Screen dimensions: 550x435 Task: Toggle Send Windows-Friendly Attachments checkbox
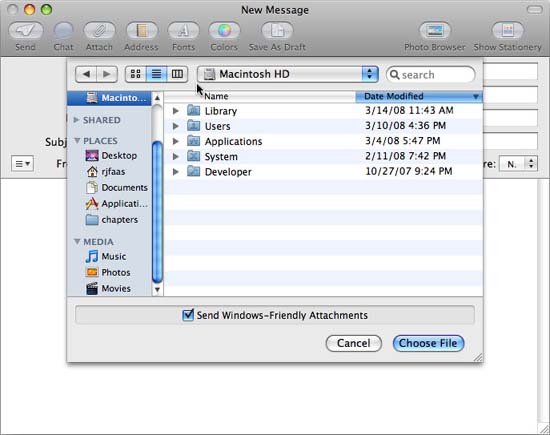188,315
